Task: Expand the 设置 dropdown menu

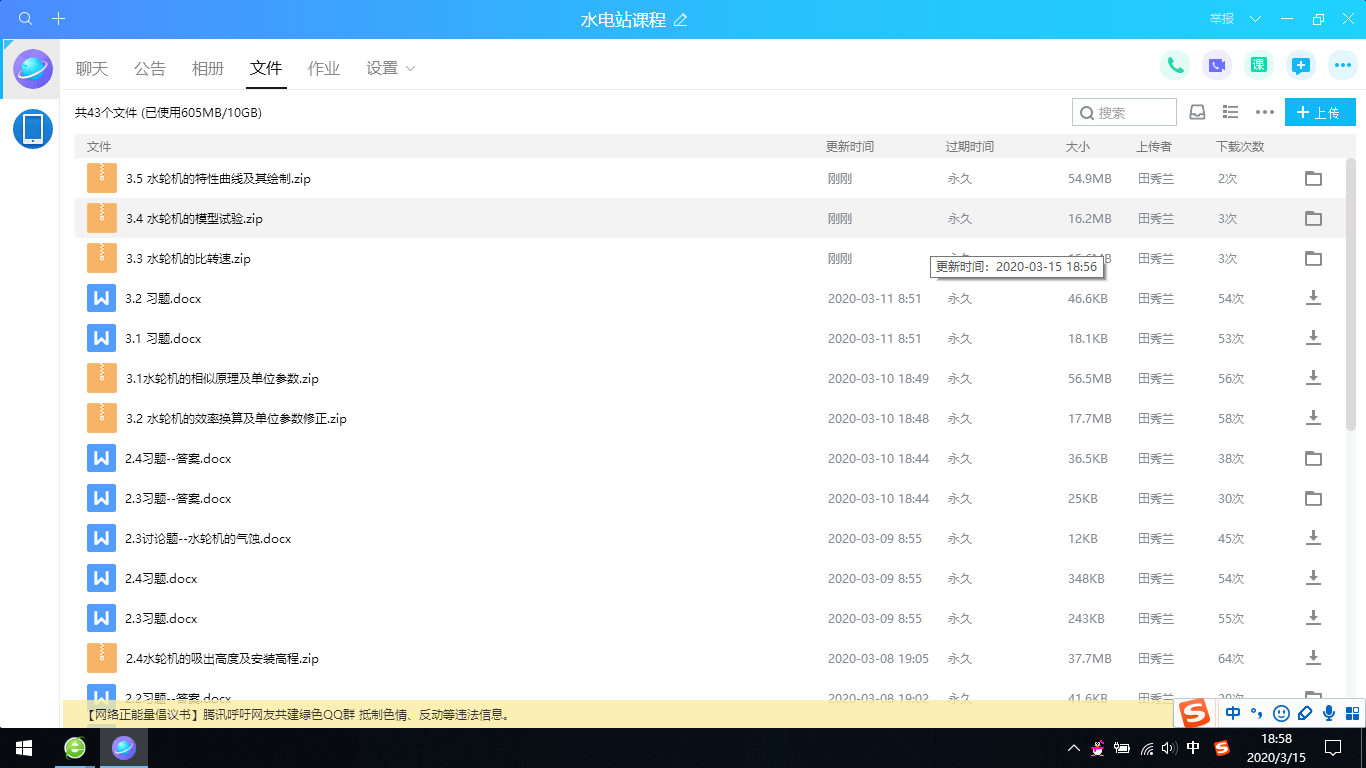Action: click(x=390, y=68)
